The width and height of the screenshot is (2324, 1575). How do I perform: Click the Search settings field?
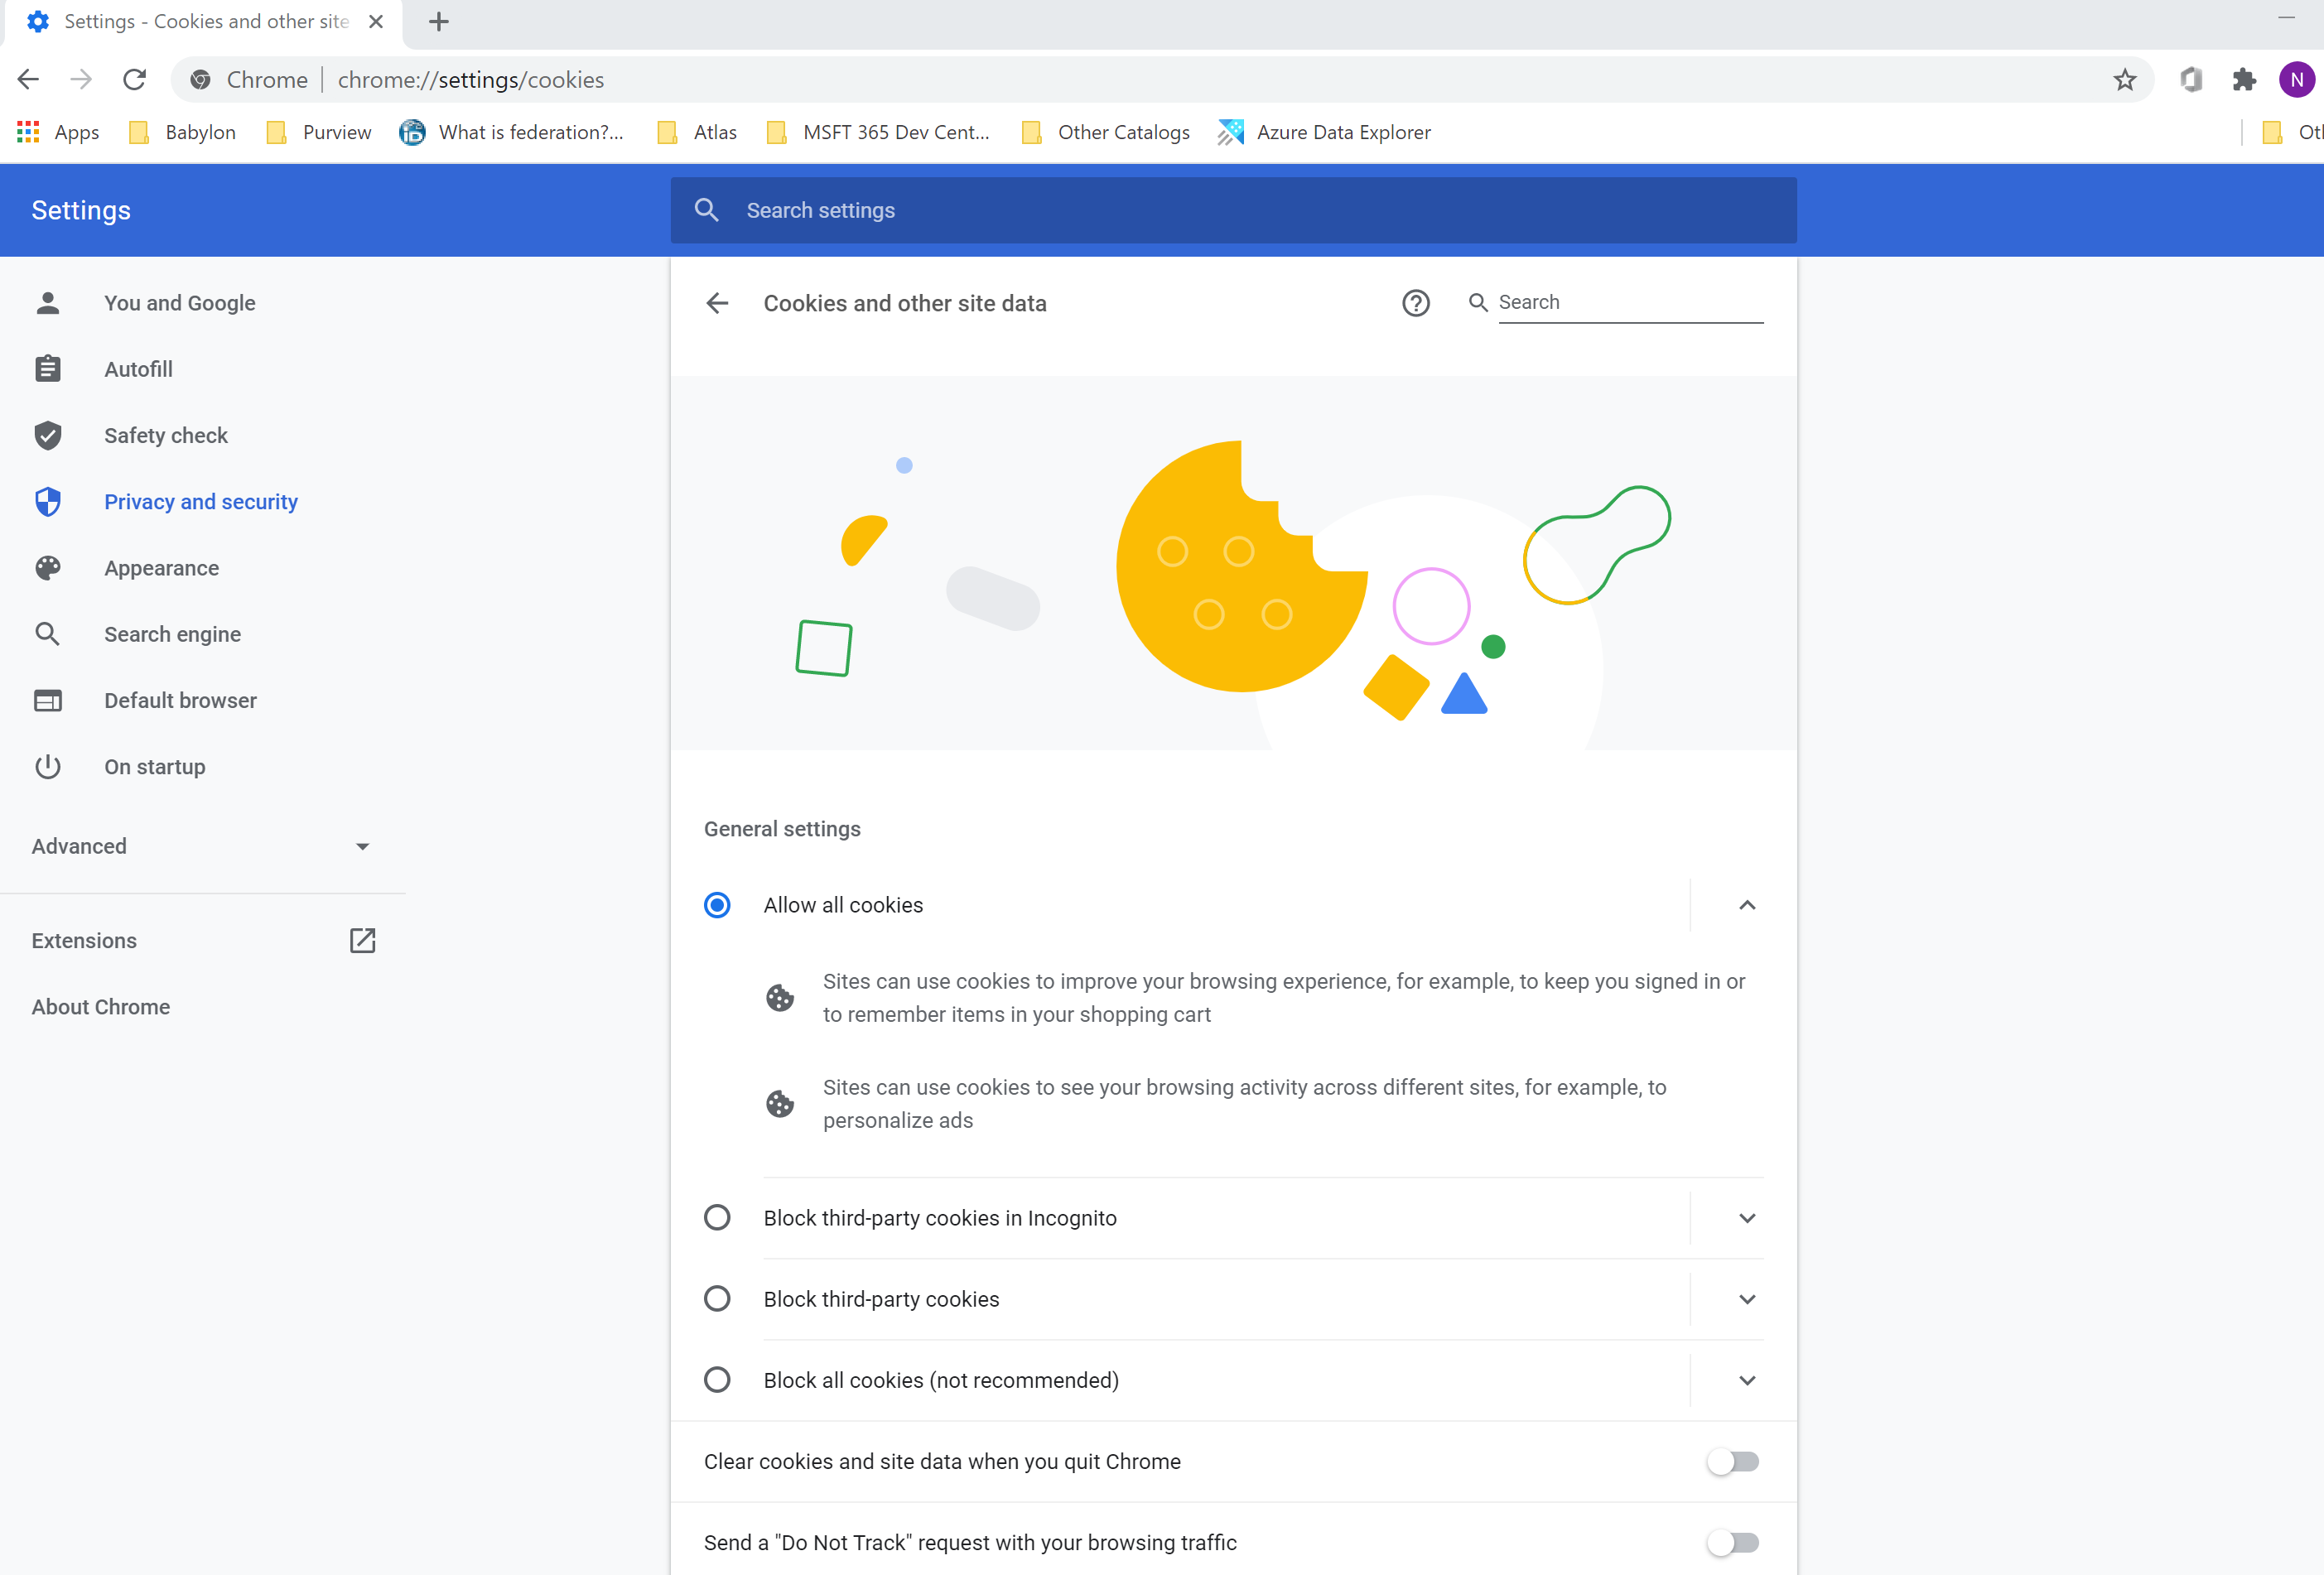[1232, 210]
